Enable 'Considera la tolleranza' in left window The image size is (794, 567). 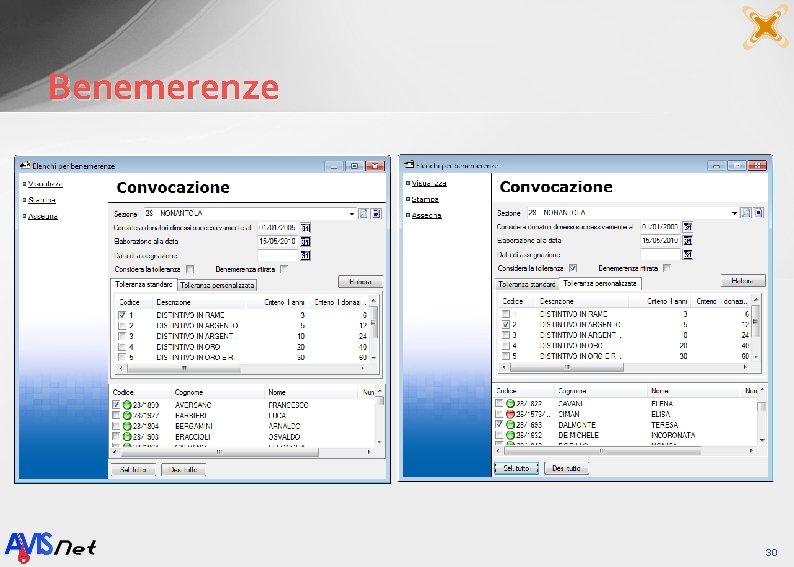click(190, 269)
